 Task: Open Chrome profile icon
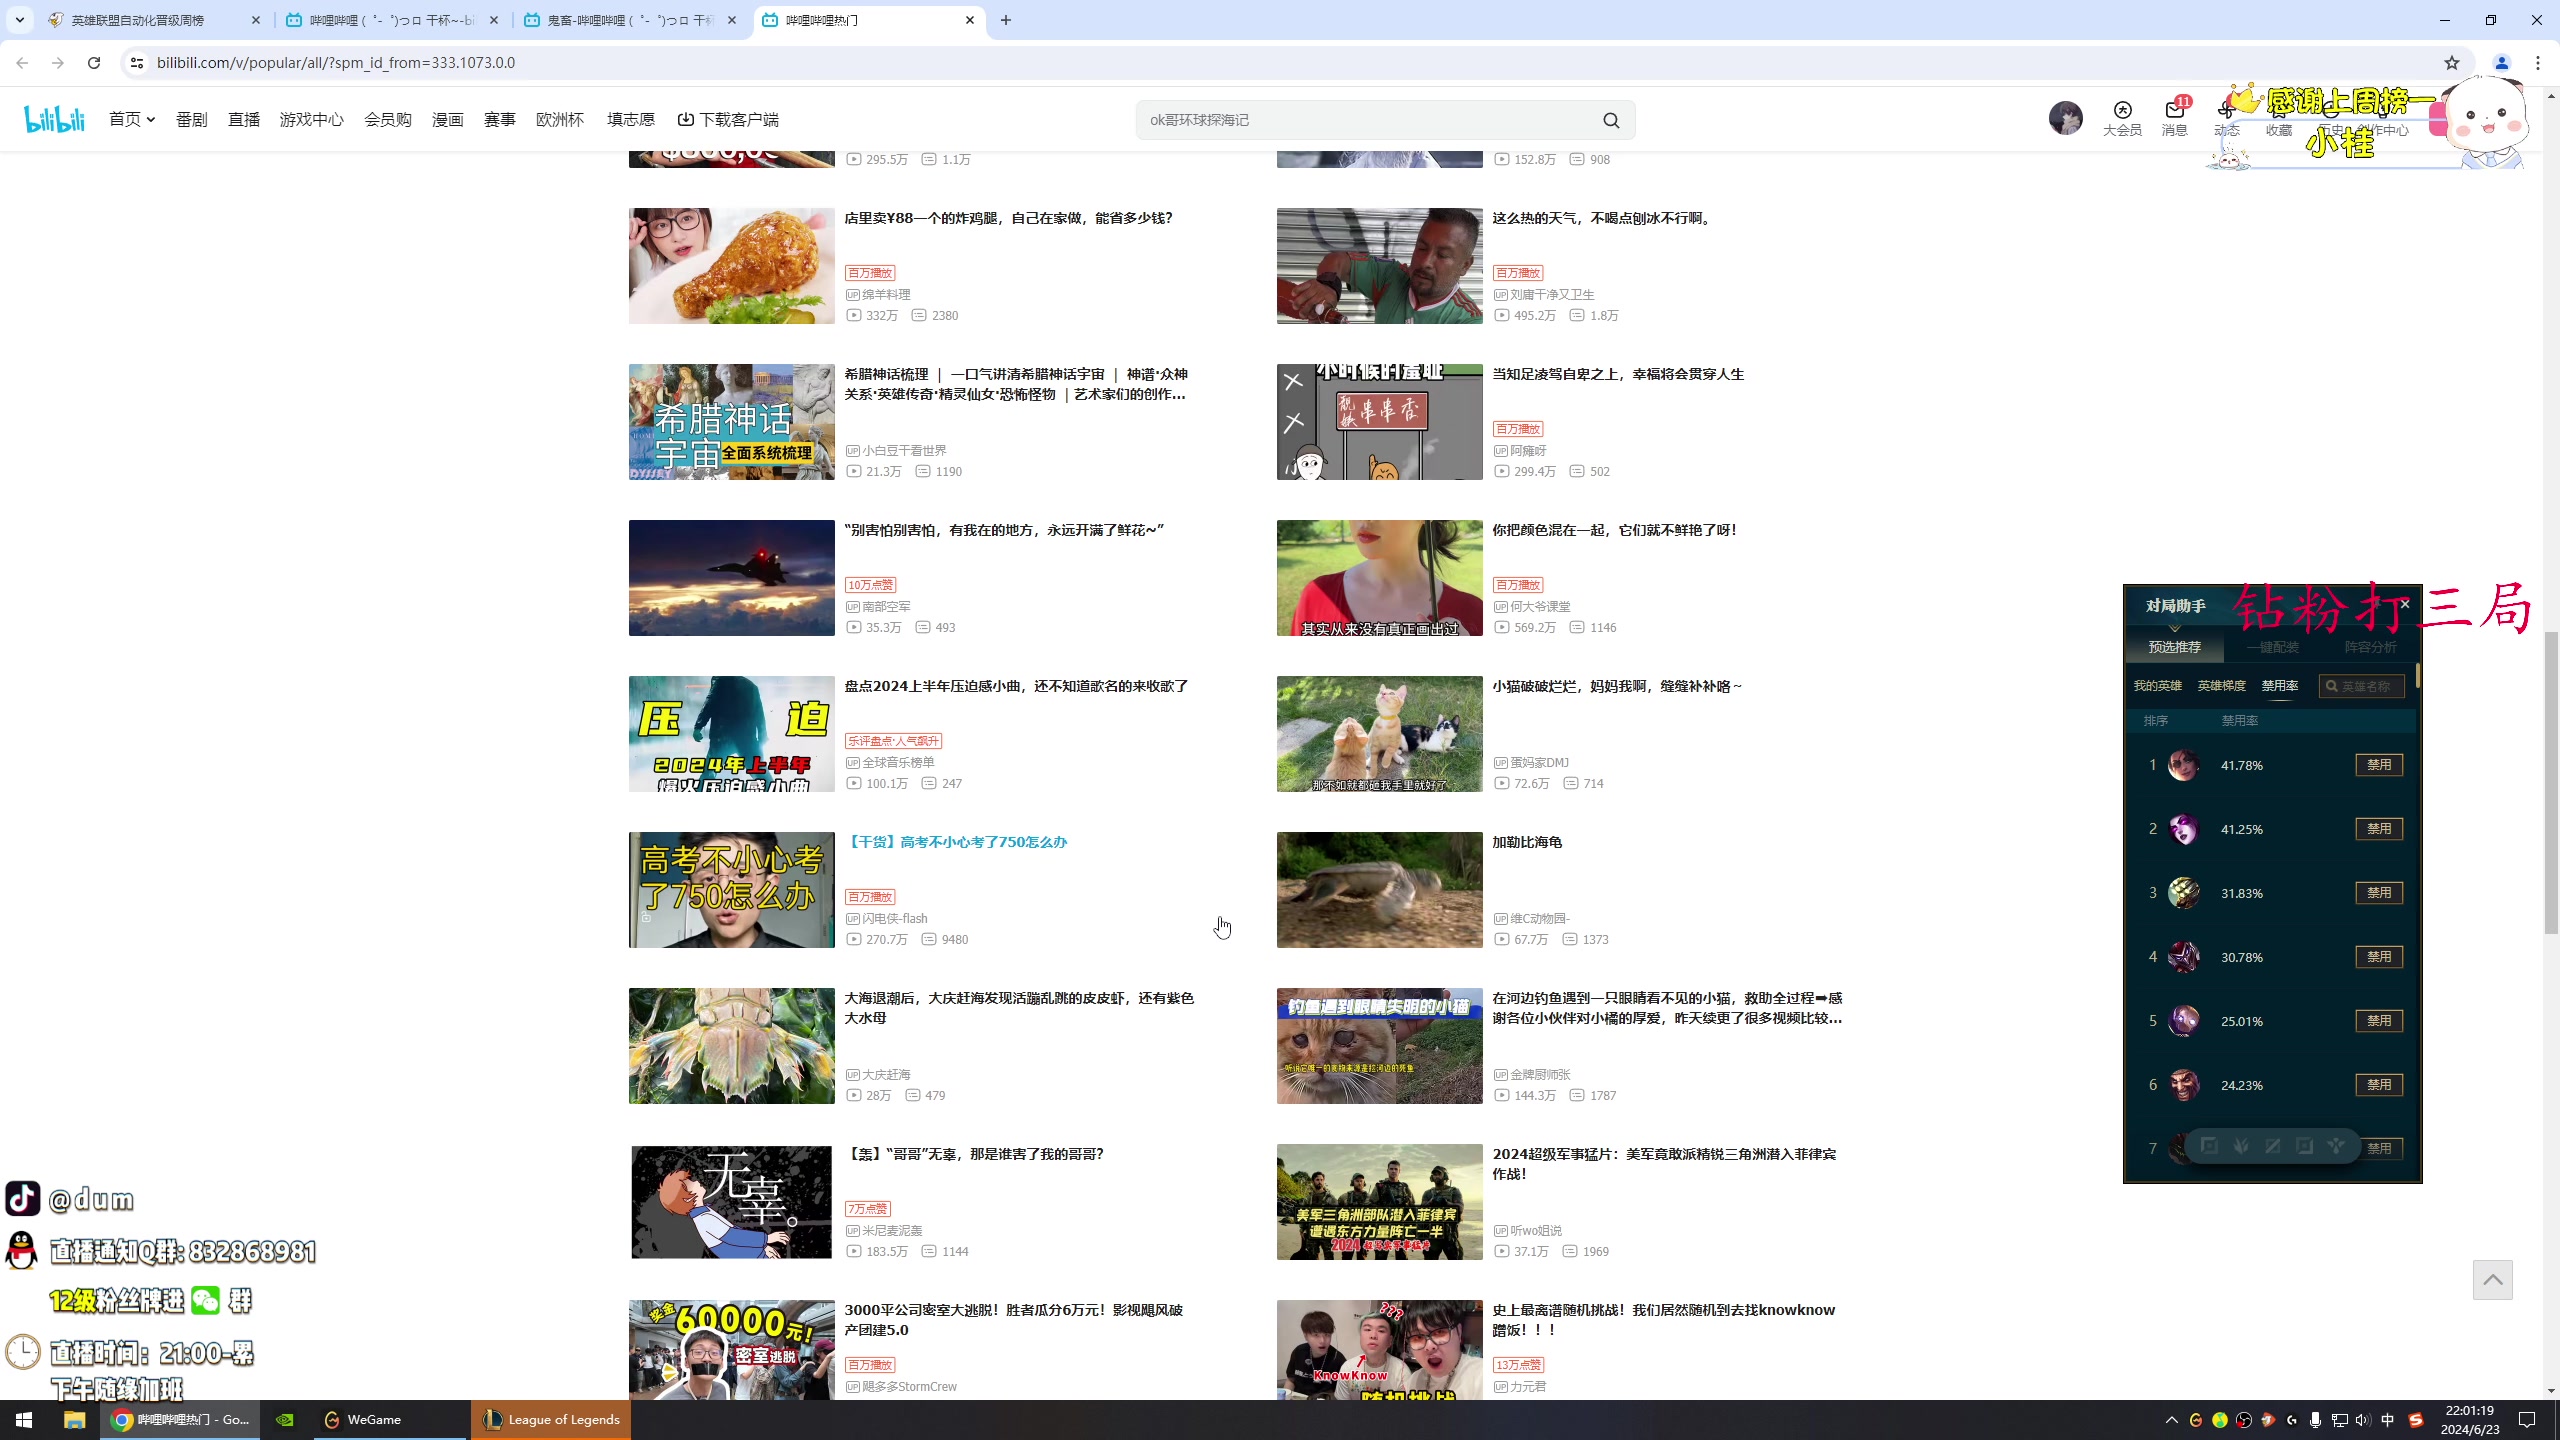click(2502, 62)
